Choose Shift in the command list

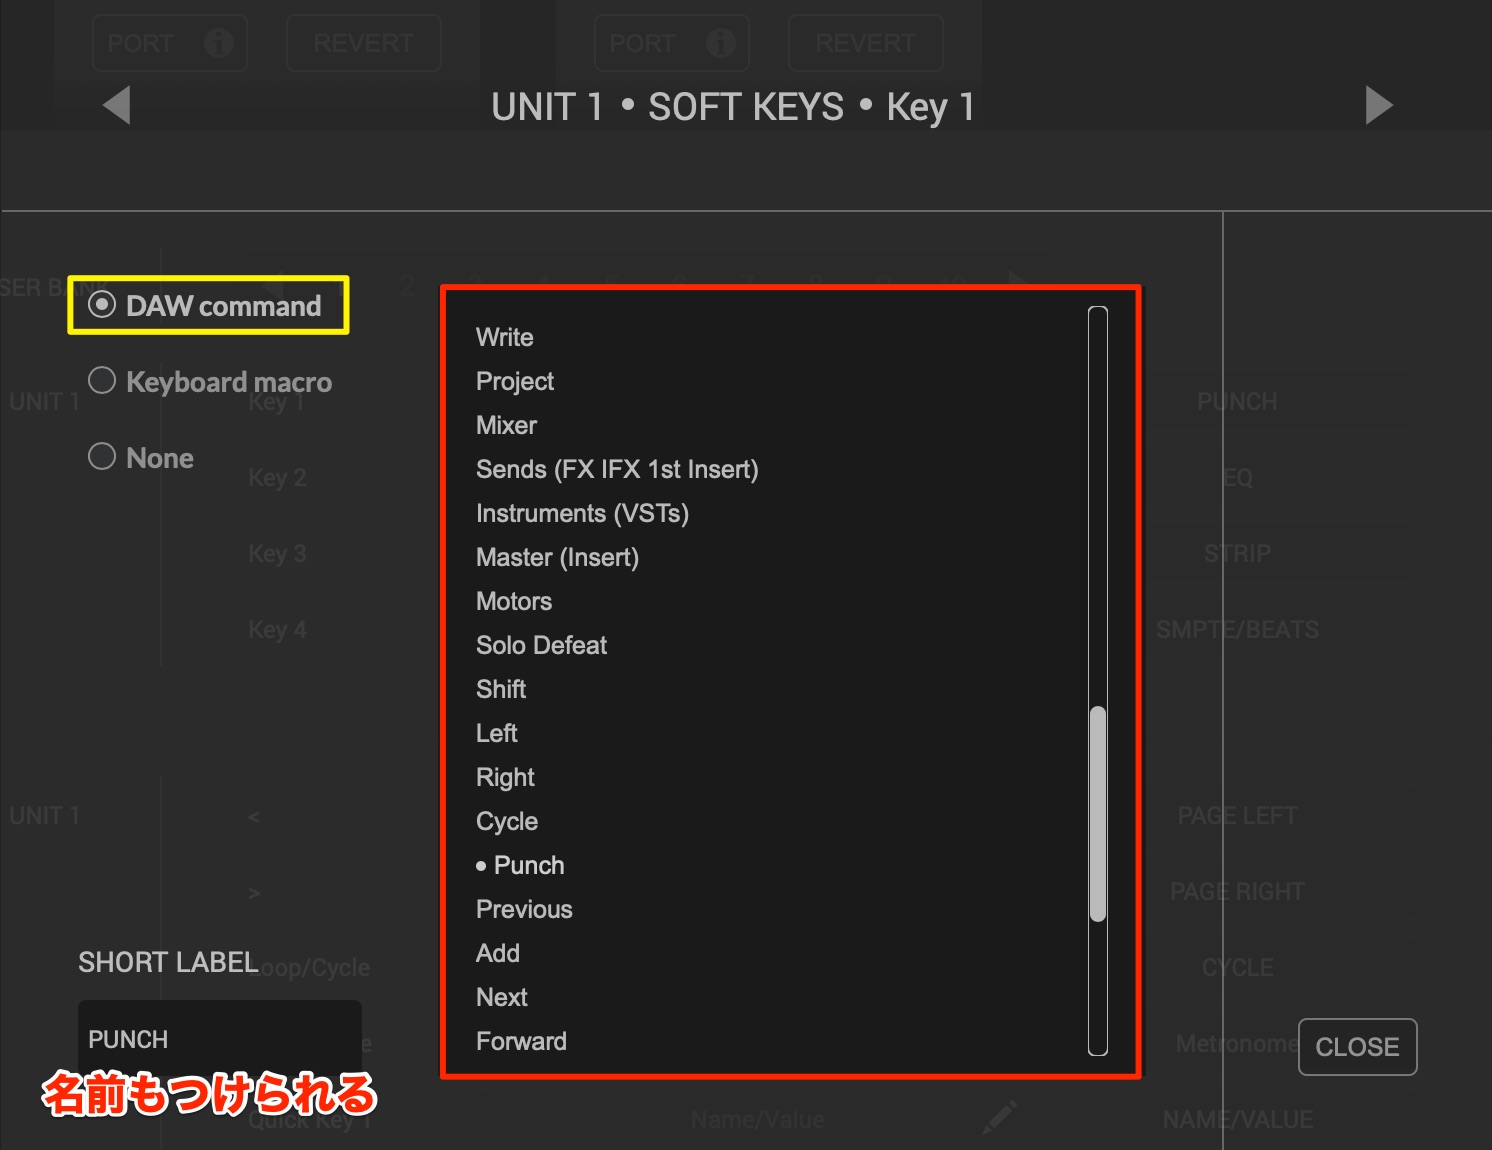tap(501, 689)
